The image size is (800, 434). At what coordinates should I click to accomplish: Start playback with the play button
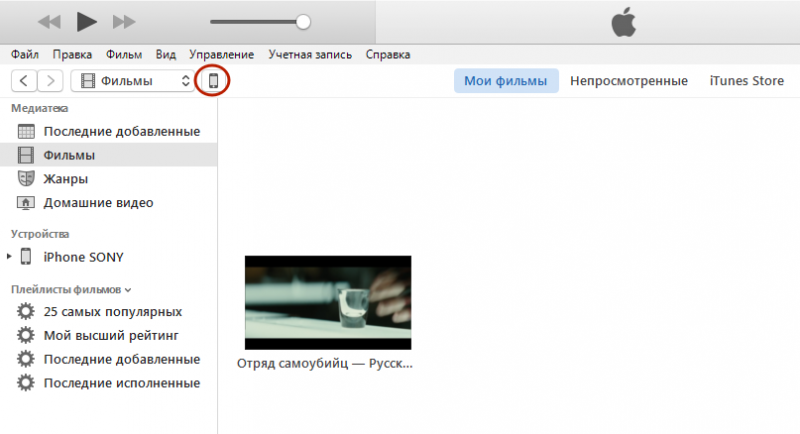[86, 22]
